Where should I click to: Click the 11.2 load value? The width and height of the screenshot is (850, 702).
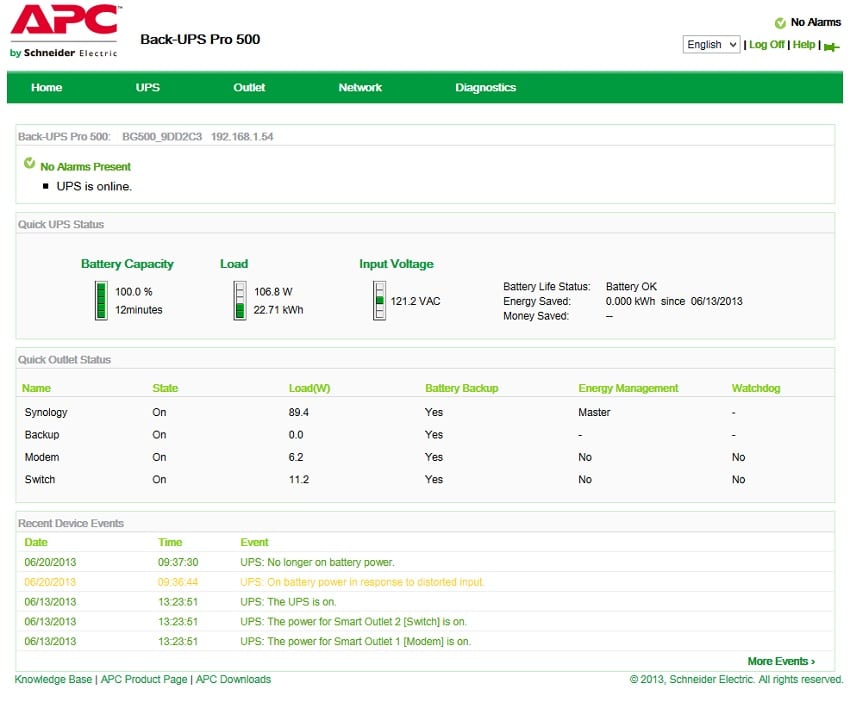pos(299,479)
